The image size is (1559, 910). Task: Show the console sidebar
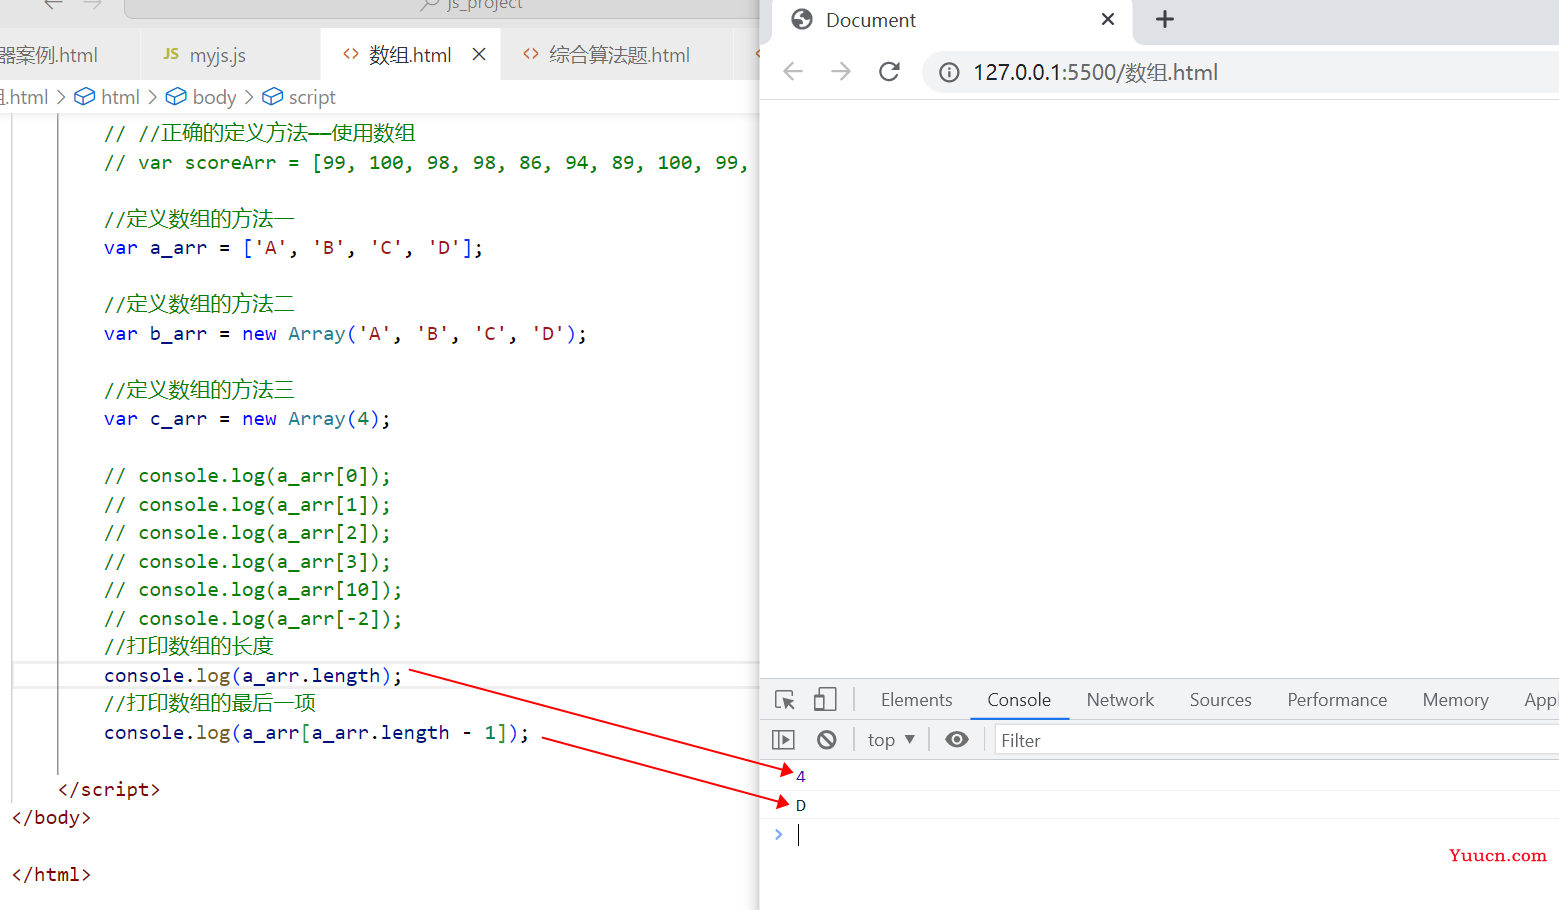(783, 740)
